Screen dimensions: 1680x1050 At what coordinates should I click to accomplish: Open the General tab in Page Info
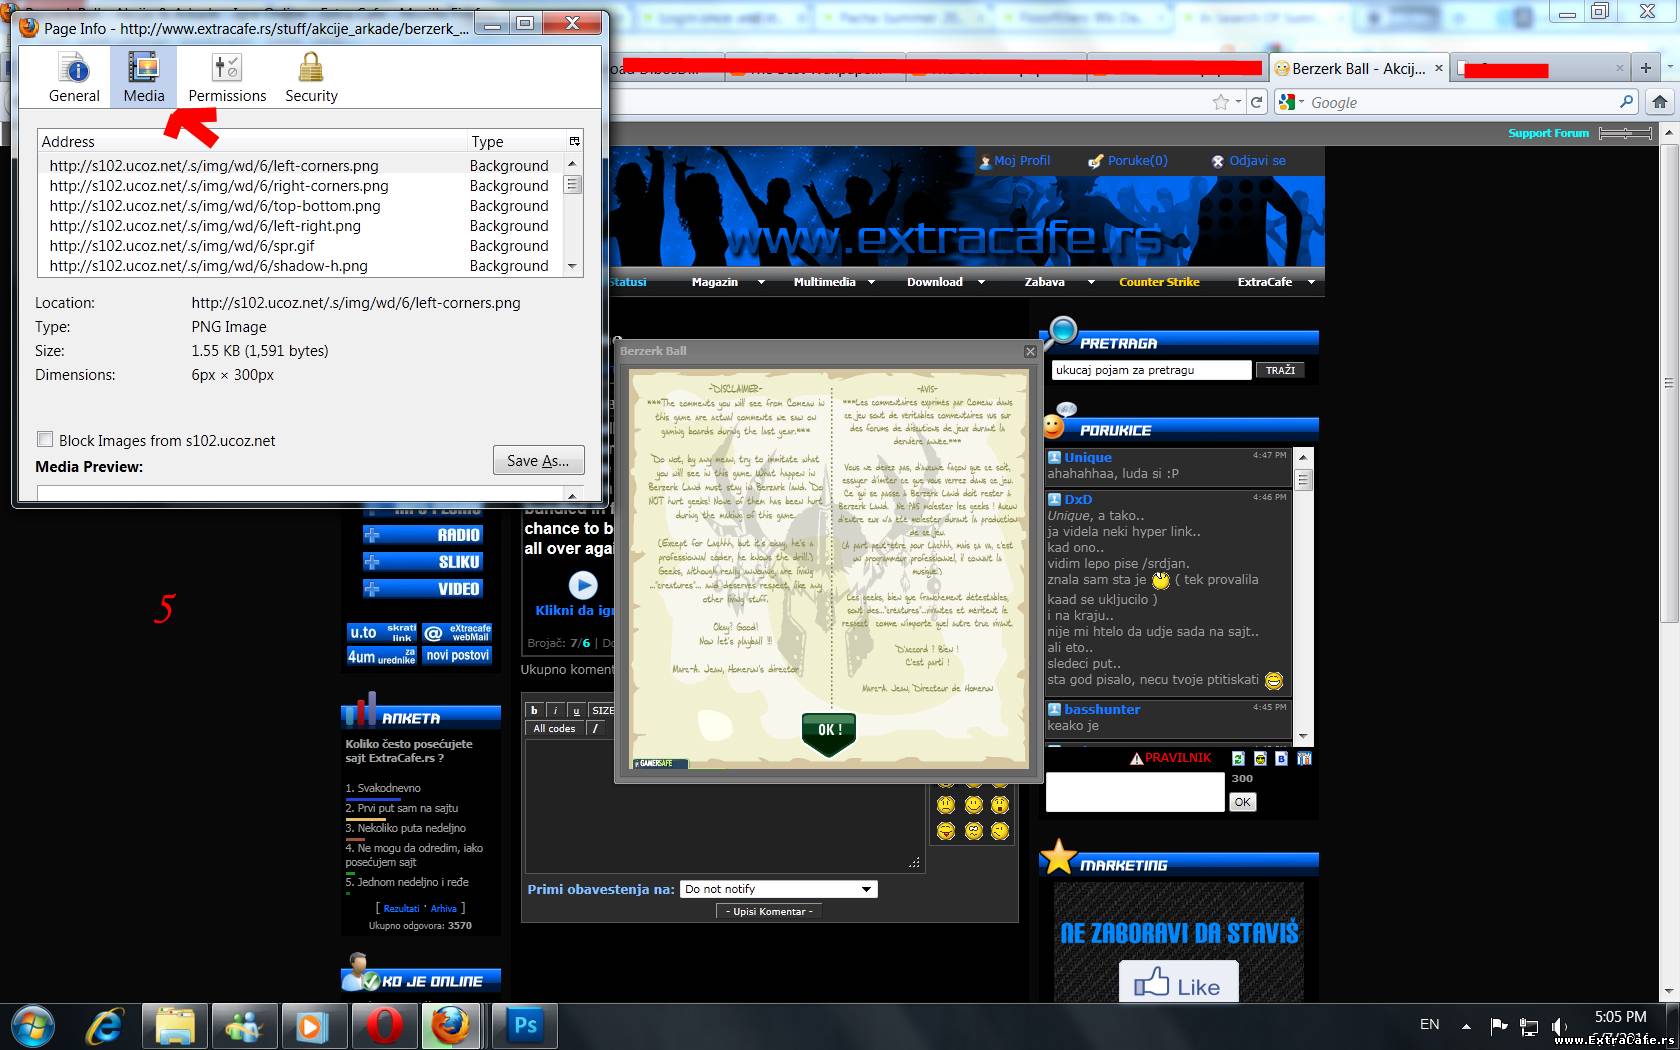(74, 78)
